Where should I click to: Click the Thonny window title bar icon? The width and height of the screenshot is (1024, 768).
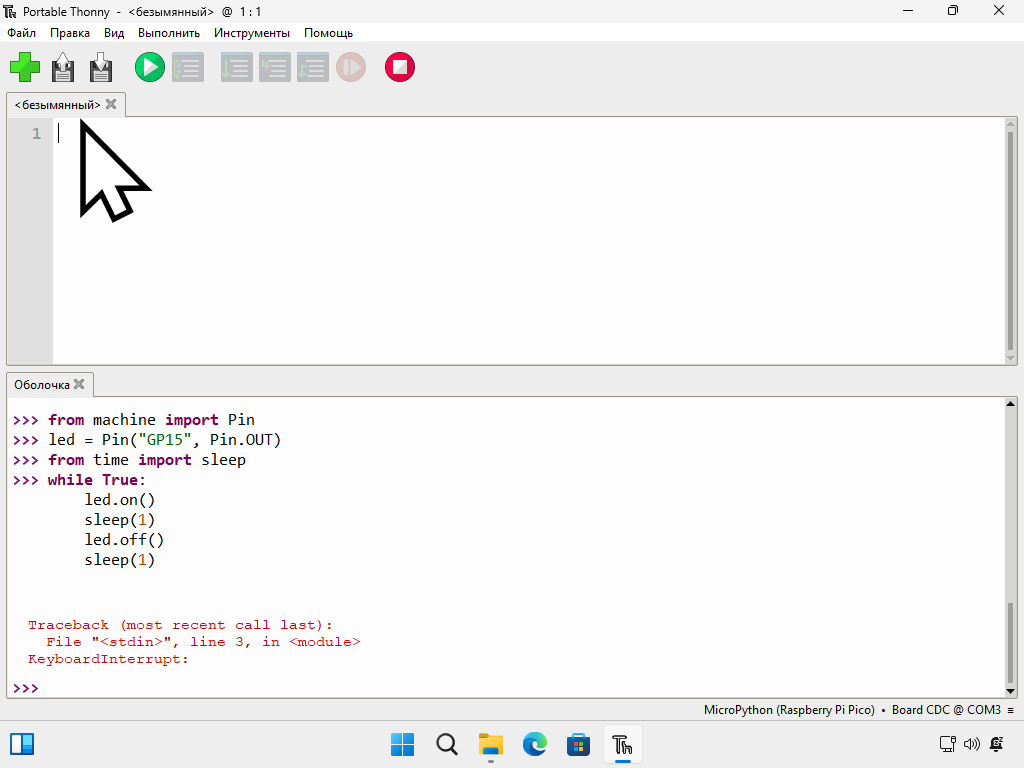tap(10, 11)
